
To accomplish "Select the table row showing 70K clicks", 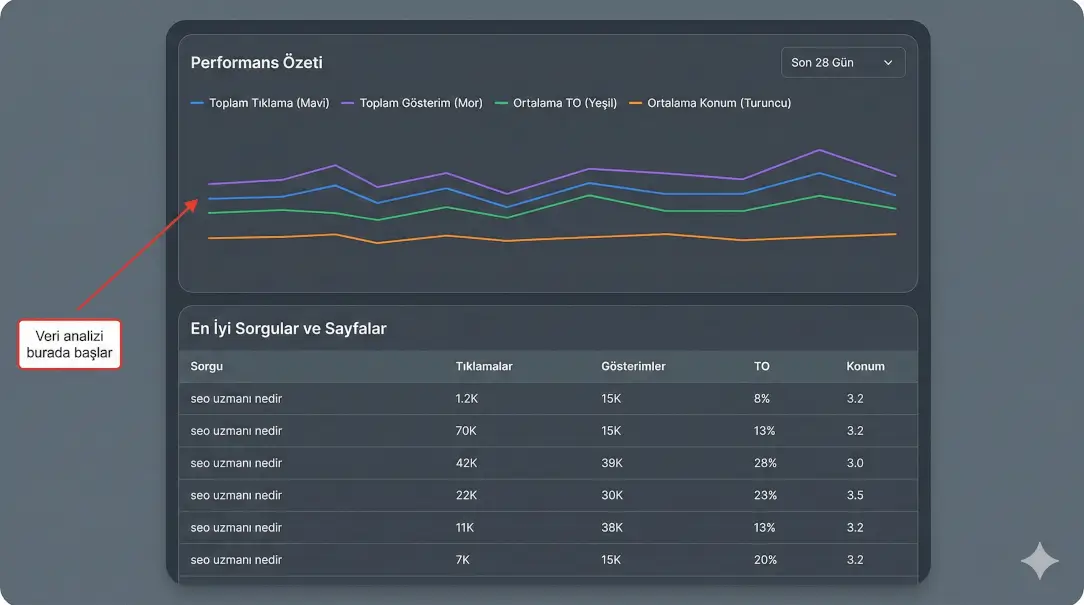I will 550,430.
